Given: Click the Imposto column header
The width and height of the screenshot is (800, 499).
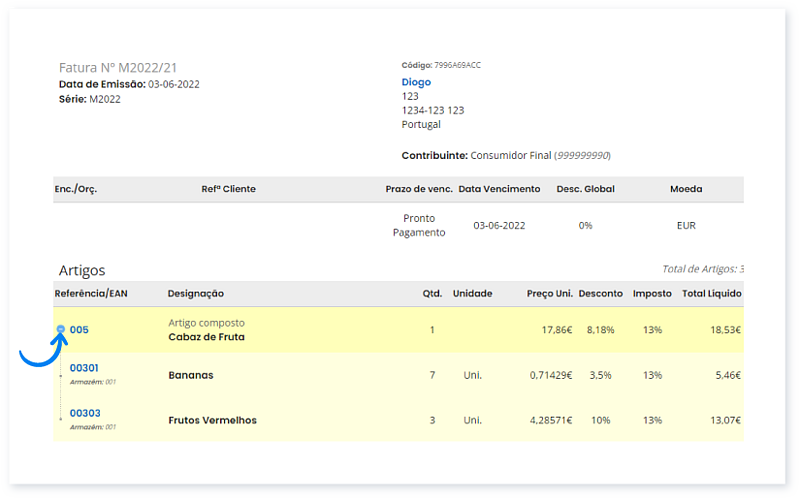Looking at the screenshot, I should [x=652, y=294].
